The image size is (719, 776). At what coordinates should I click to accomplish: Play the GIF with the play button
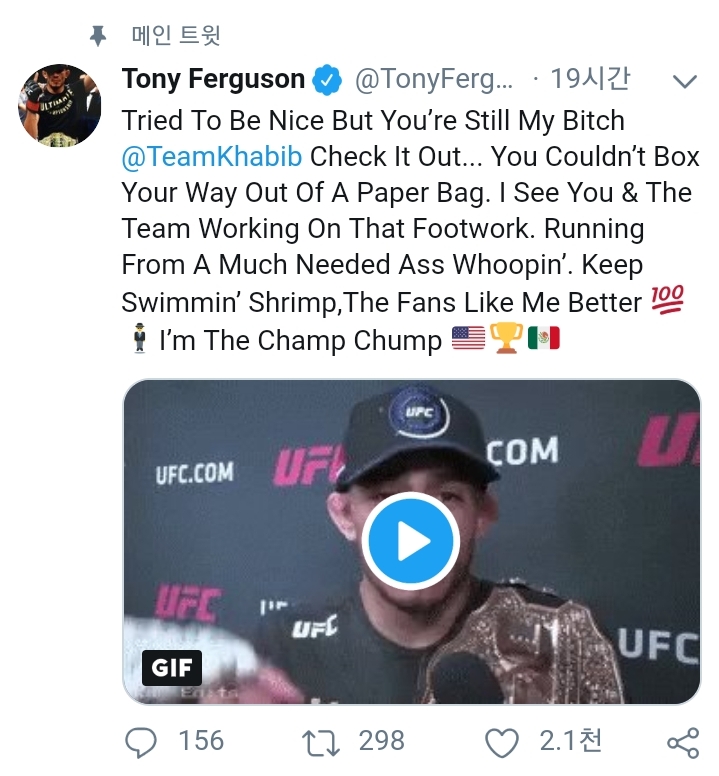point(411,541)
